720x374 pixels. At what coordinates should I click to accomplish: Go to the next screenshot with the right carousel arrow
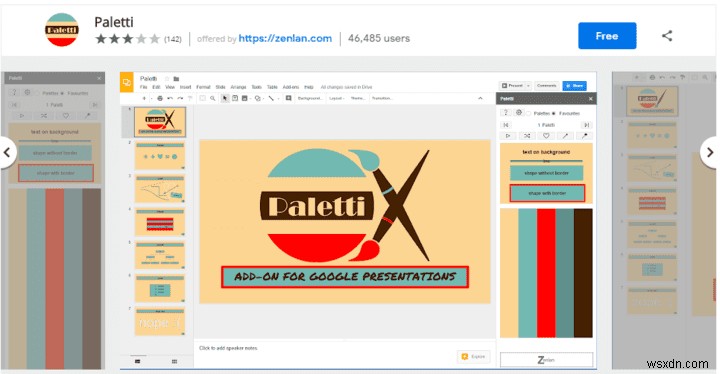click(709, 153)
